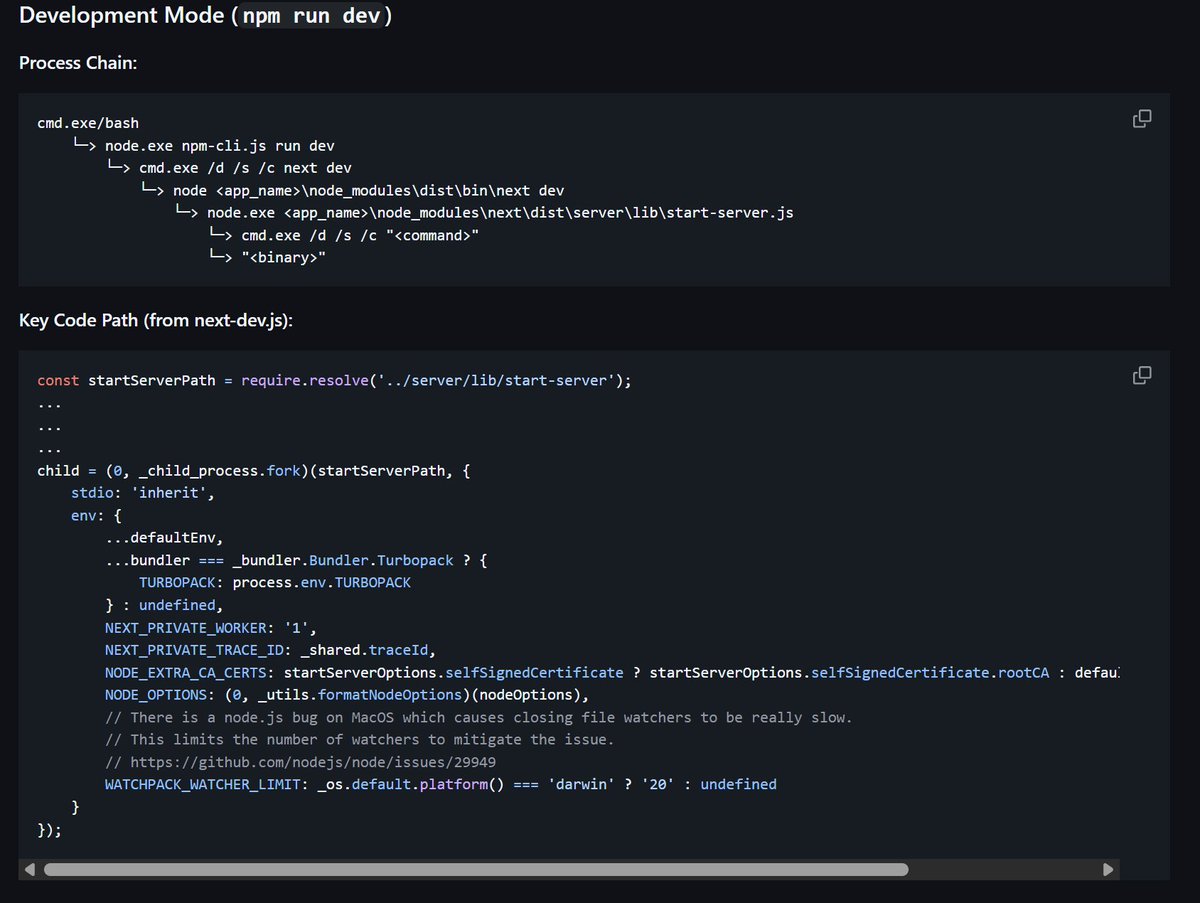
Task: Click the '} : undefined,' line
Action: pos(164,605)
